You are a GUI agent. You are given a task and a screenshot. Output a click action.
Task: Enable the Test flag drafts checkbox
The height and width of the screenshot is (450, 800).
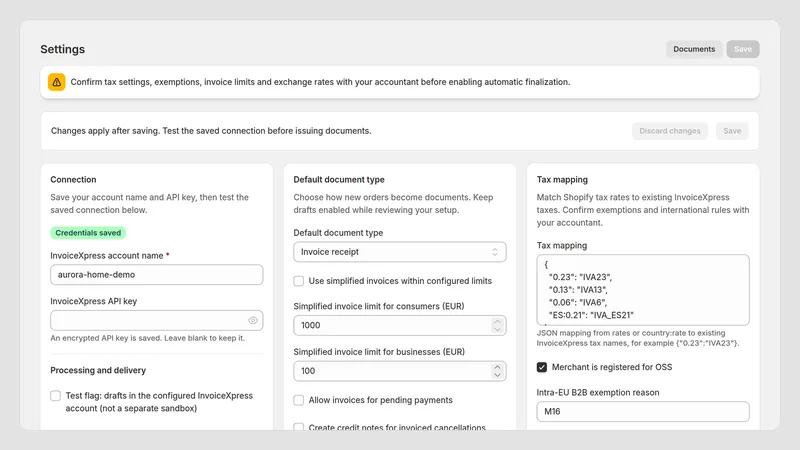click(56, 396)
